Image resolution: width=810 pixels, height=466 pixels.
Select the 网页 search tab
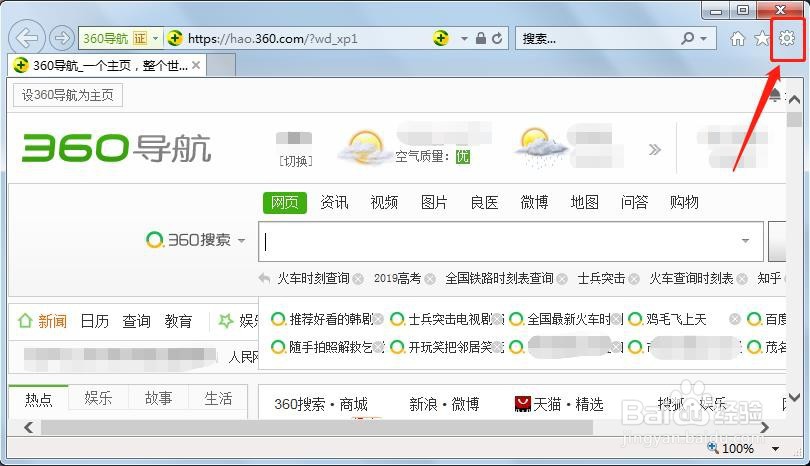click(285, 203)
